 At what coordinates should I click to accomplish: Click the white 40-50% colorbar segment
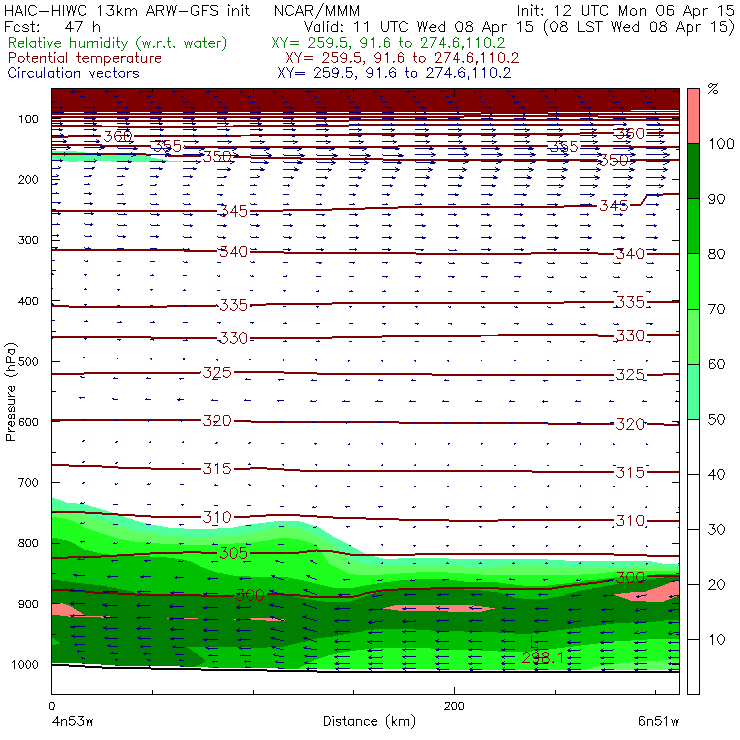(693, 446)
